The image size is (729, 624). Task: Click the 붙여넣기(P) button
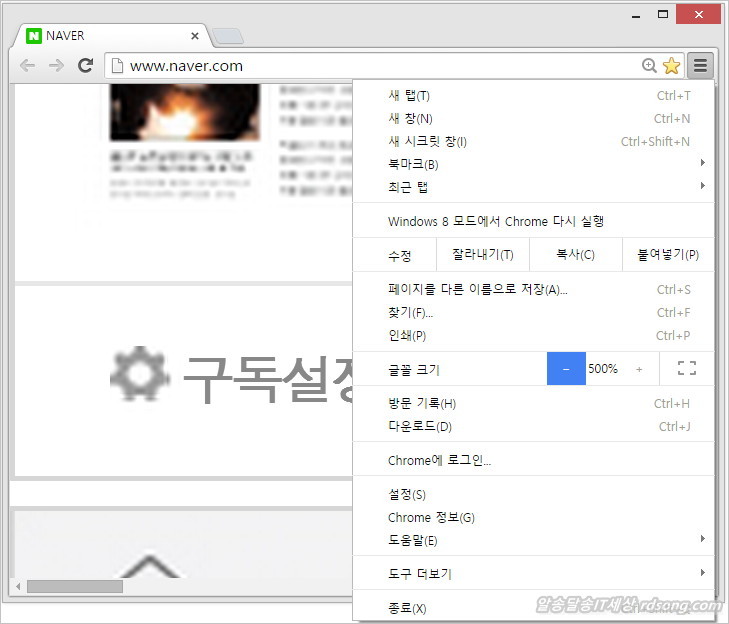click(x=668, y=255)
